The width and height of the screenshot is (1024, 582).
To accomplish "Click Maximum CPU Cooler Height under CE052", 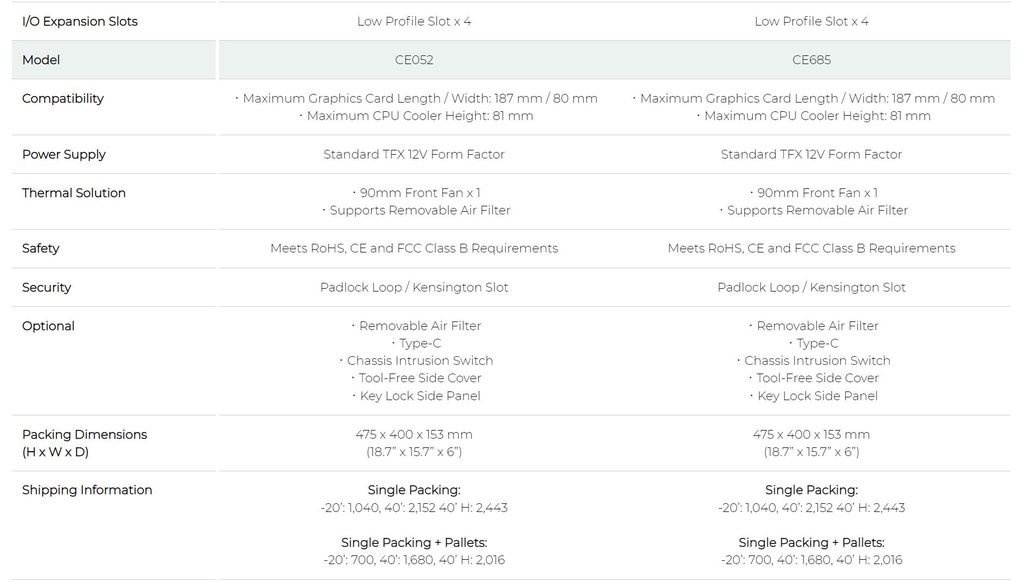I will click(x=420, y=116).
